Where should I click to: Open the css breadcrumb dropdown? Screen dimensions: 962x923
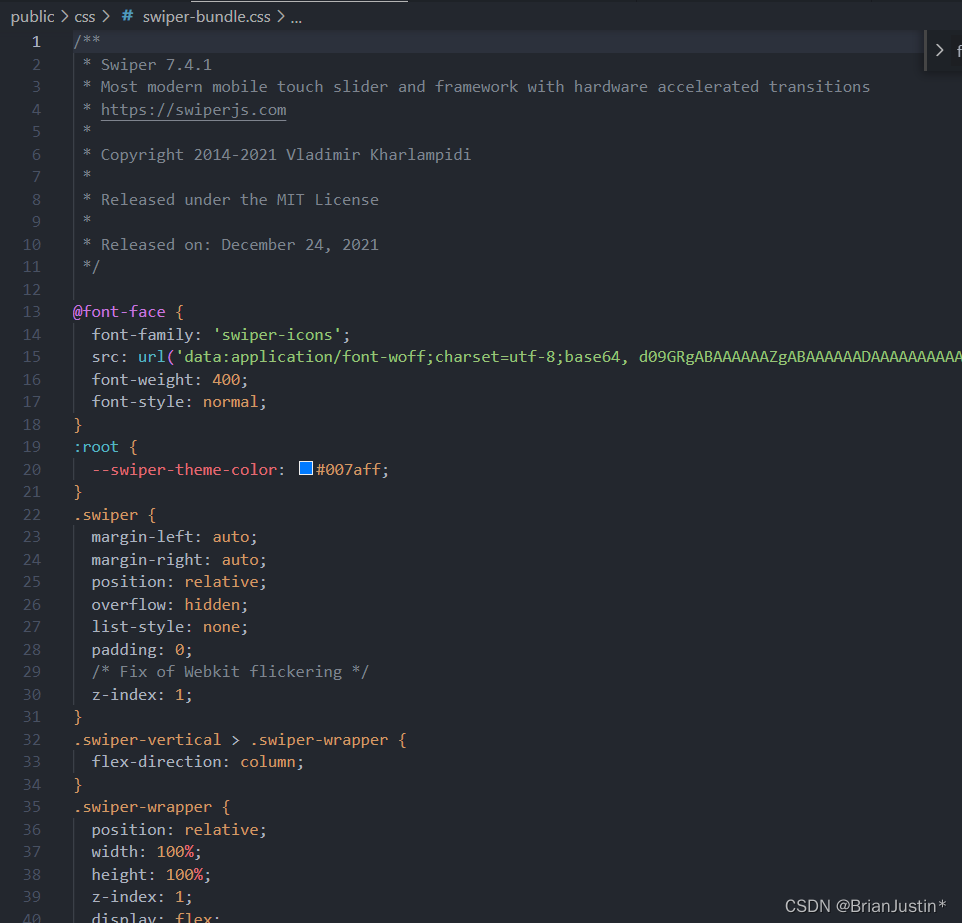tap(84, 16)
